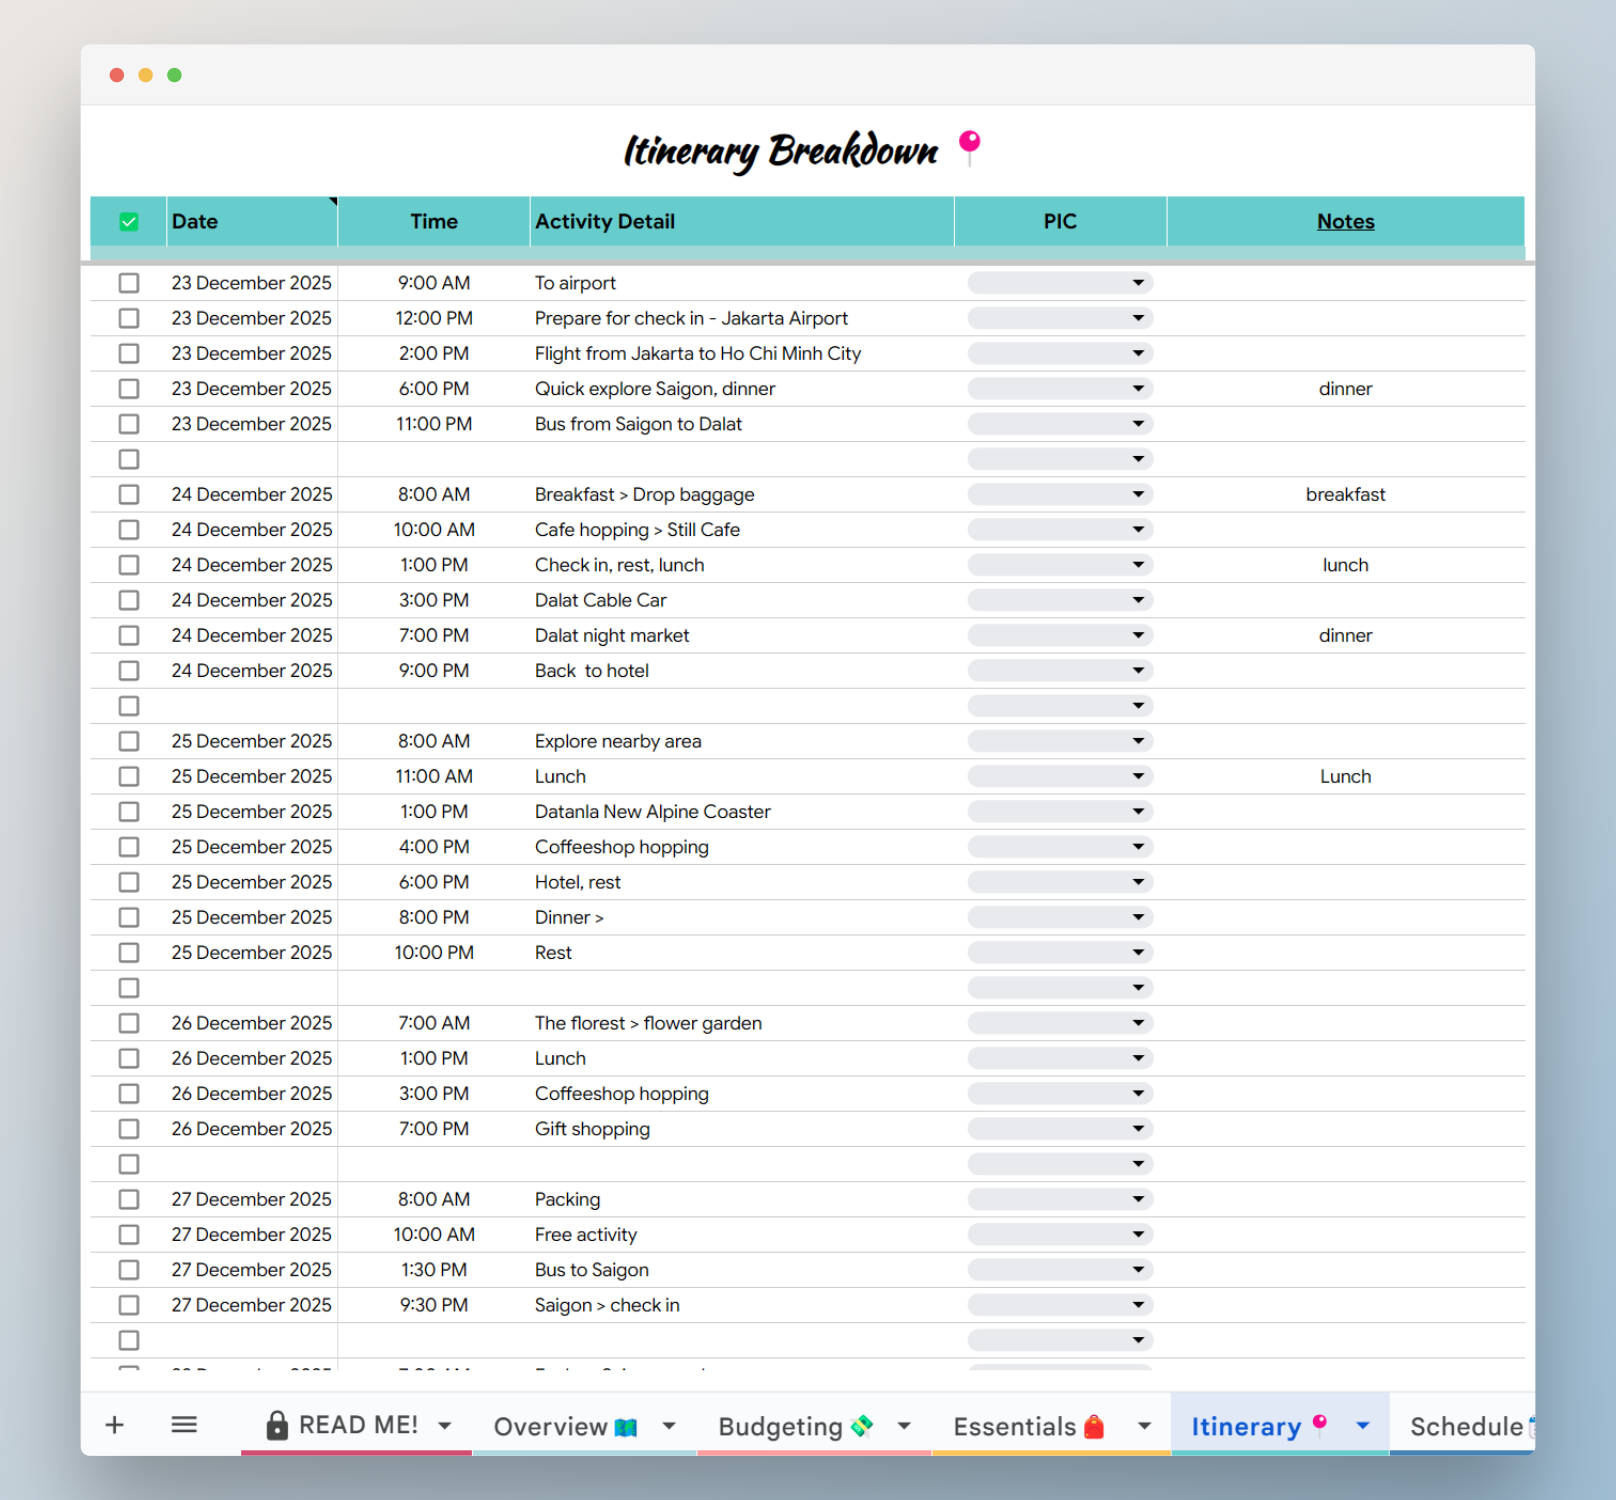
Task: Select the 'Breakfast > Drop baggage' cell
Action: point(742,494)
